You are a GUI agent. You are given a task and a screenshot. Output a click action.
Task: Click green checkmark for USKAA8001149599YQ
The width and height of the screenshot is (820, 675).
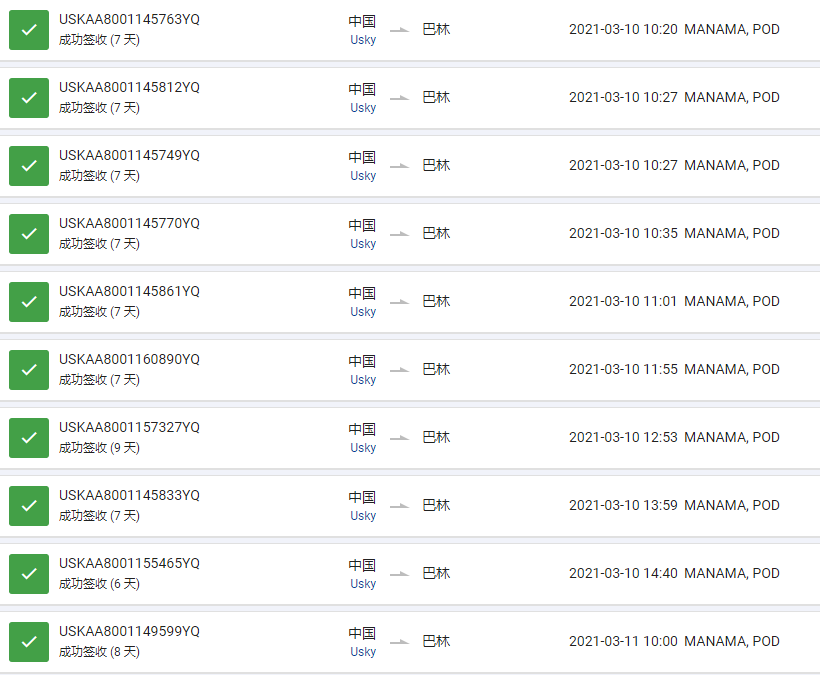pos(29,642)
